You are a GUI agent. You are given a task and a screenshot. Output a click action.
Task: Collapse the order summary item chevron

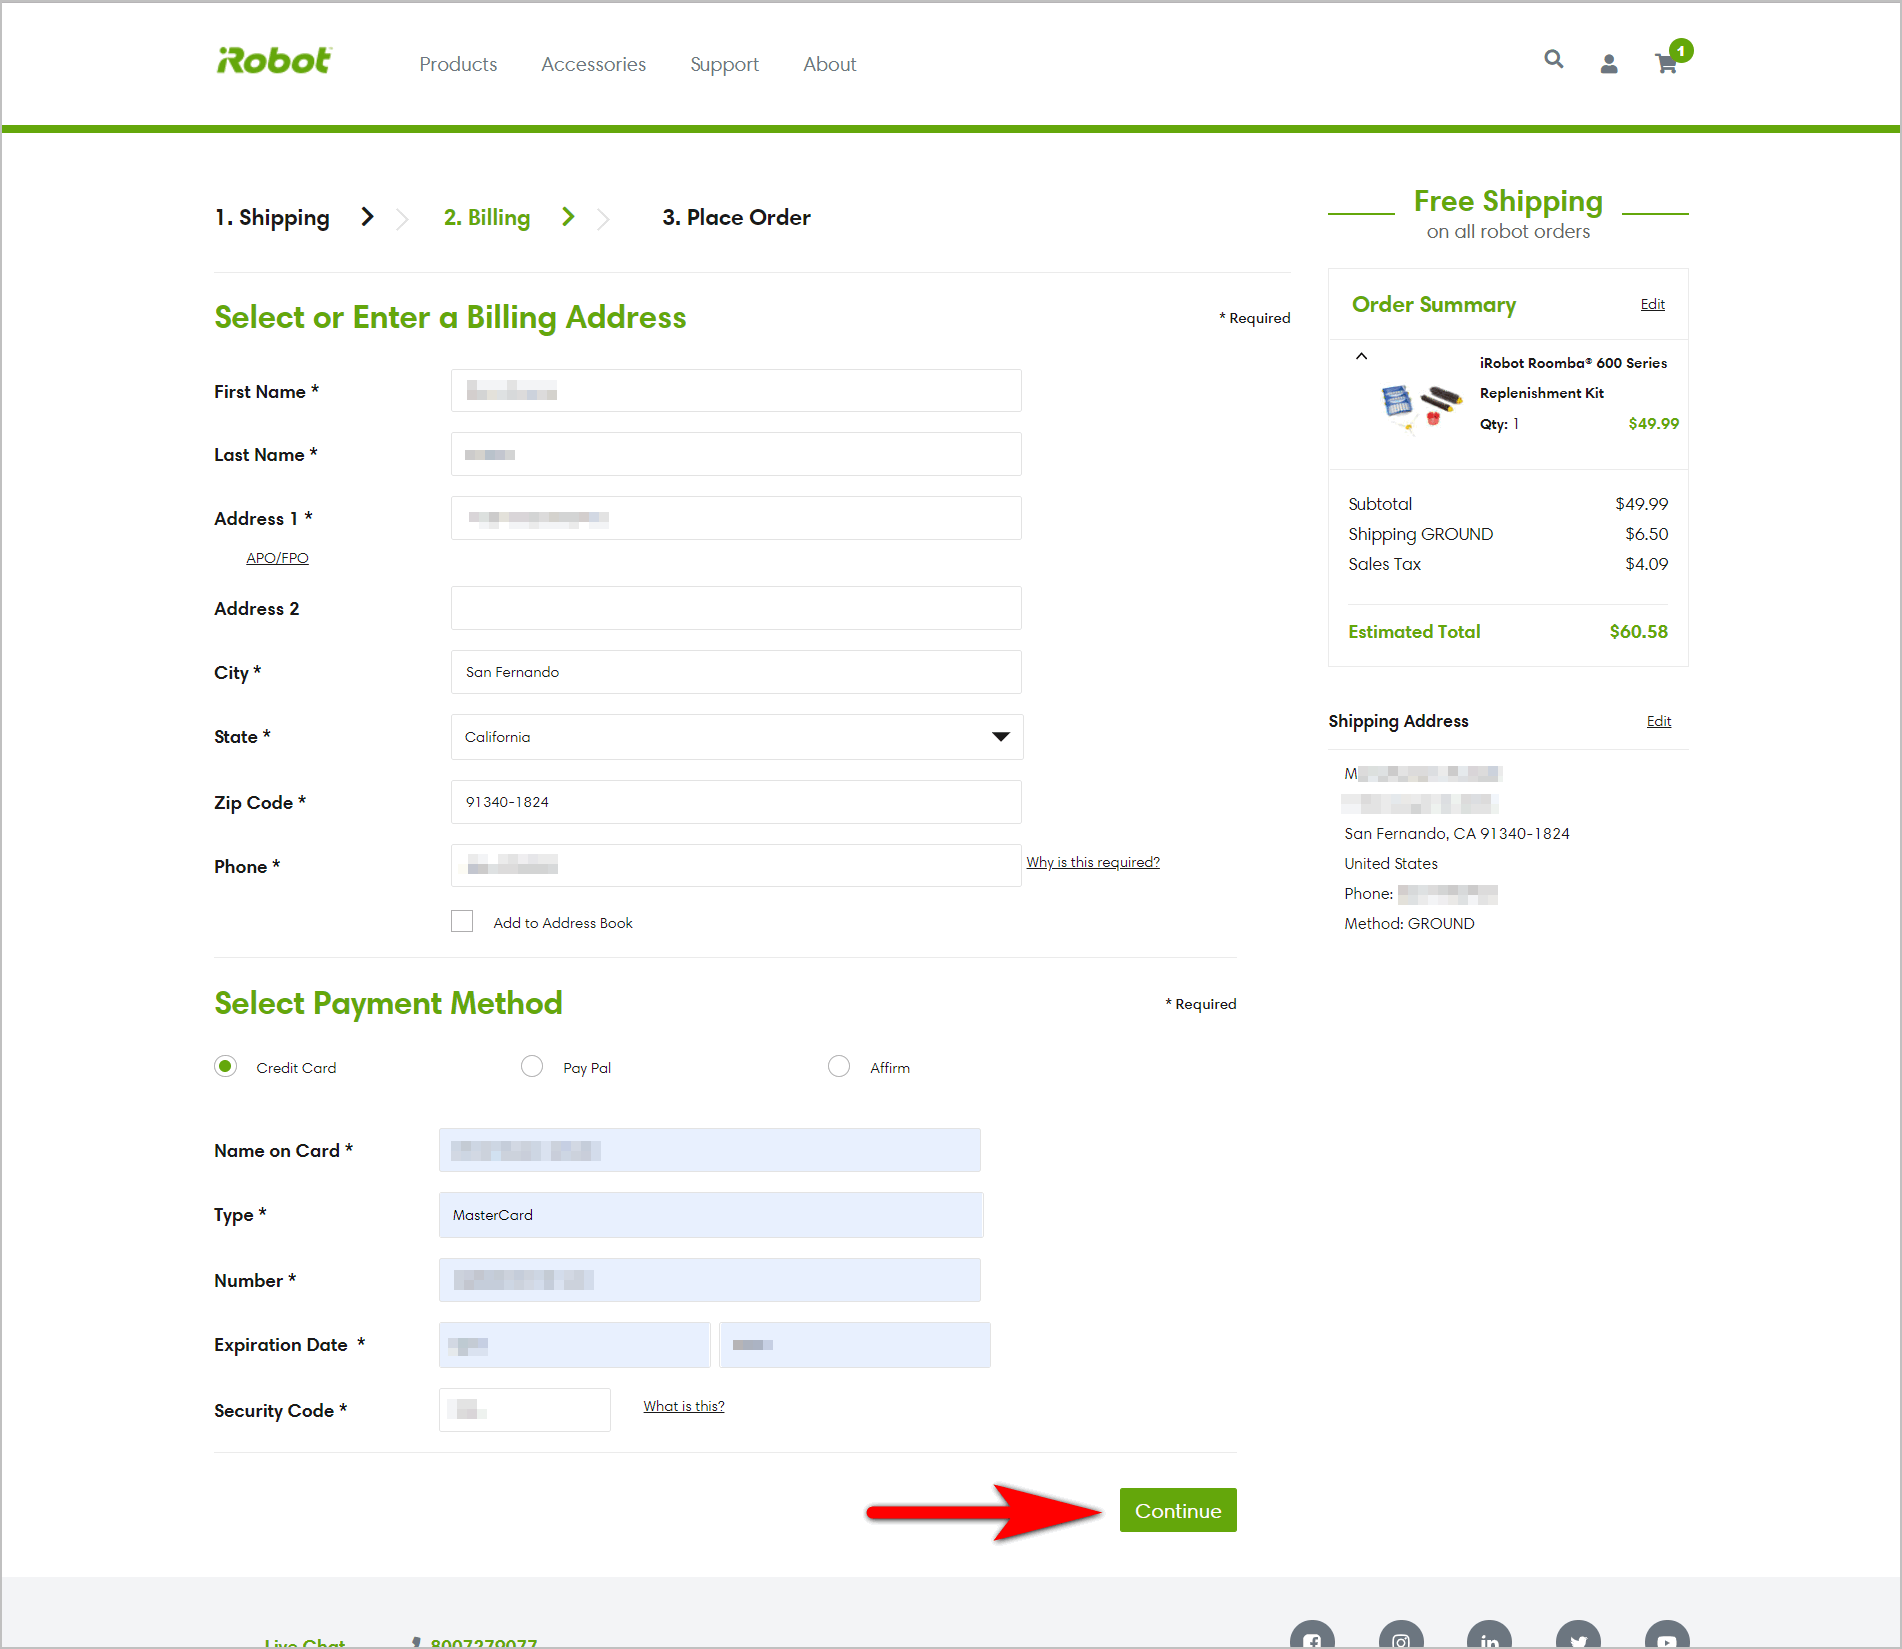1361,356
